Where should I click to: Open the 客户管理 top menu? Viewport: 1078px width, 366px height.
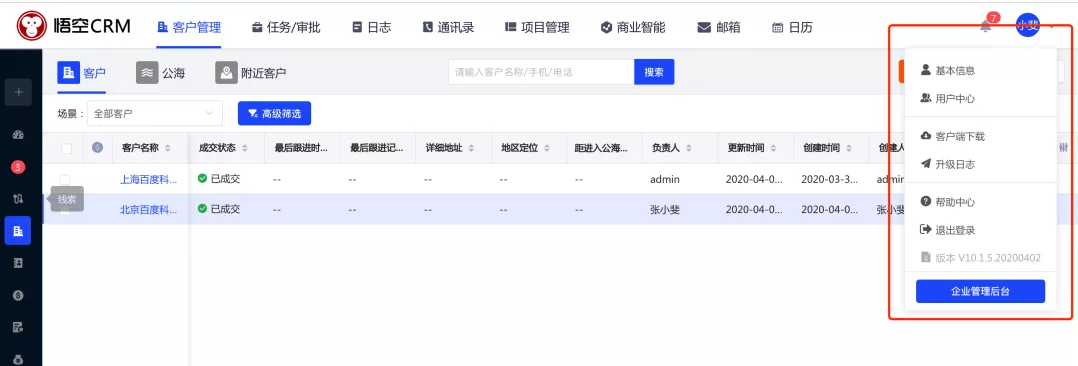click(x=189, y=28)
